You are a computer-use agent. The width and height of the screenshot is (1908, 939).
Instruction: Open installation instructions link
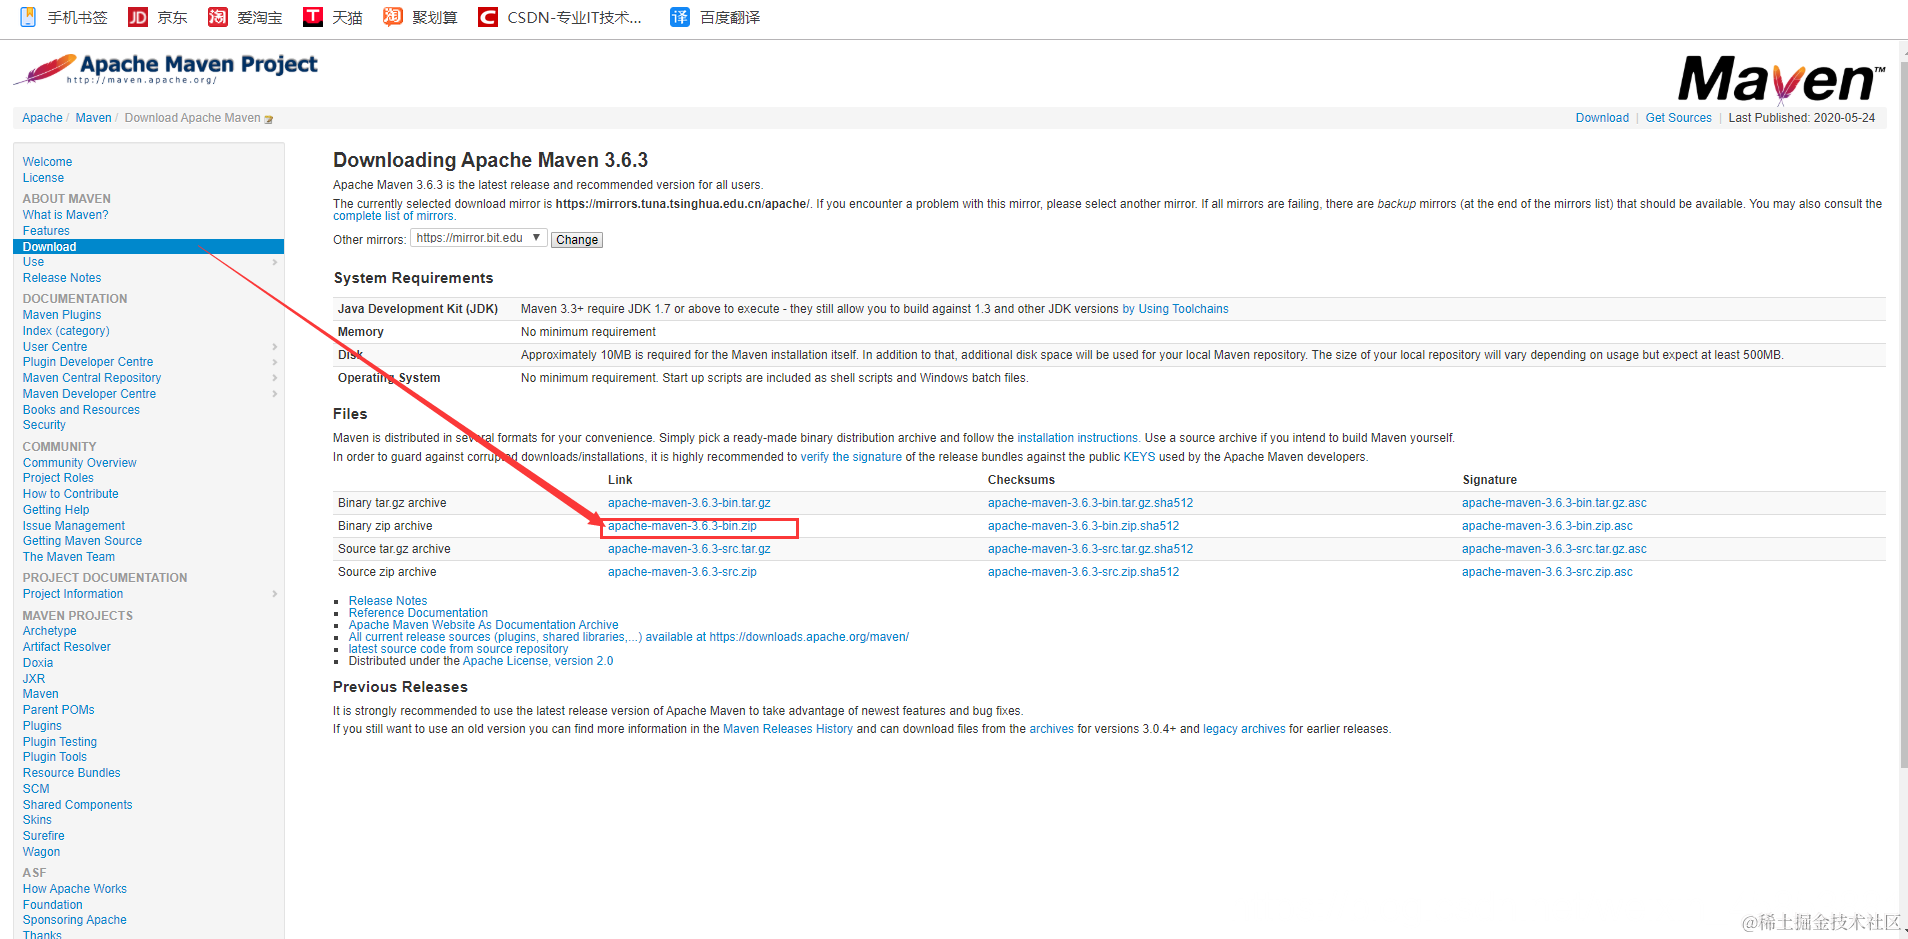(x=1077, y=438)
